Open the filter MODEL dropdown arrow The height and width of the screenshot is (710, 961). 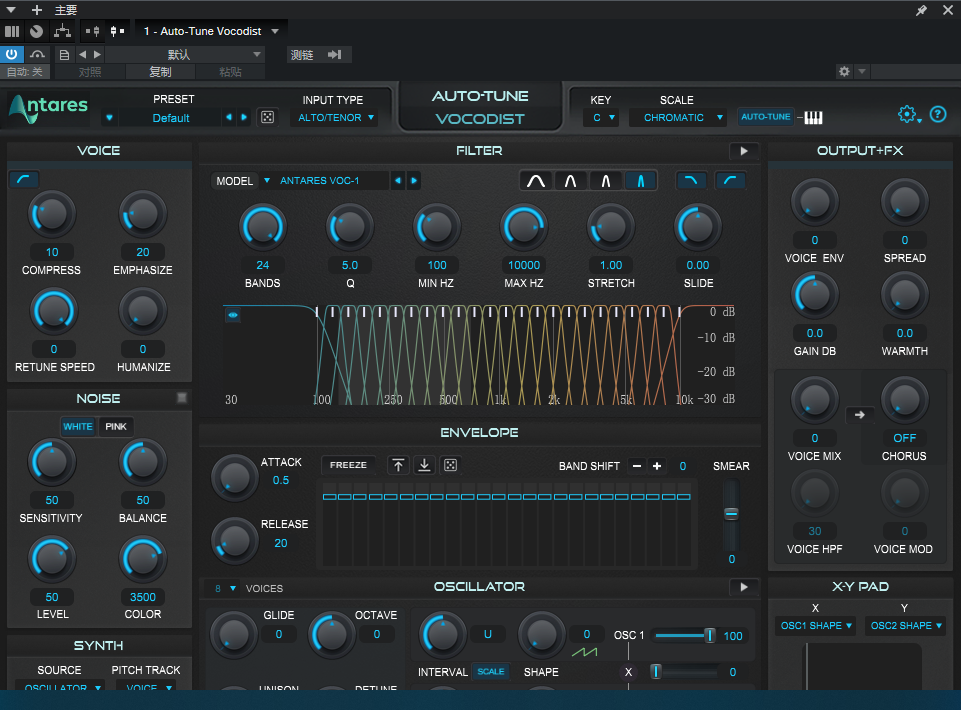[x=267, y=180]
